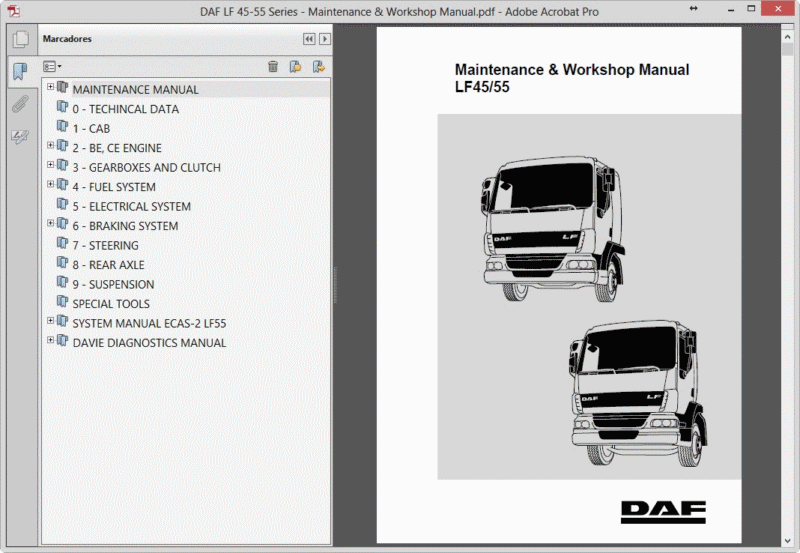Image resolution: width=800 pixels, height=553 pixels.
Task: Open the Page Thumbnails panel icon
Action: click(x=21, y=39)
